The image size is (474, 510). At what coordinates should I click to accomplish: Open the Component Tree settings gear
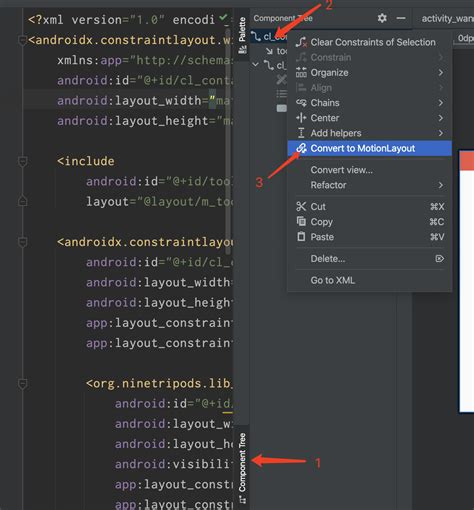point(382,18)
